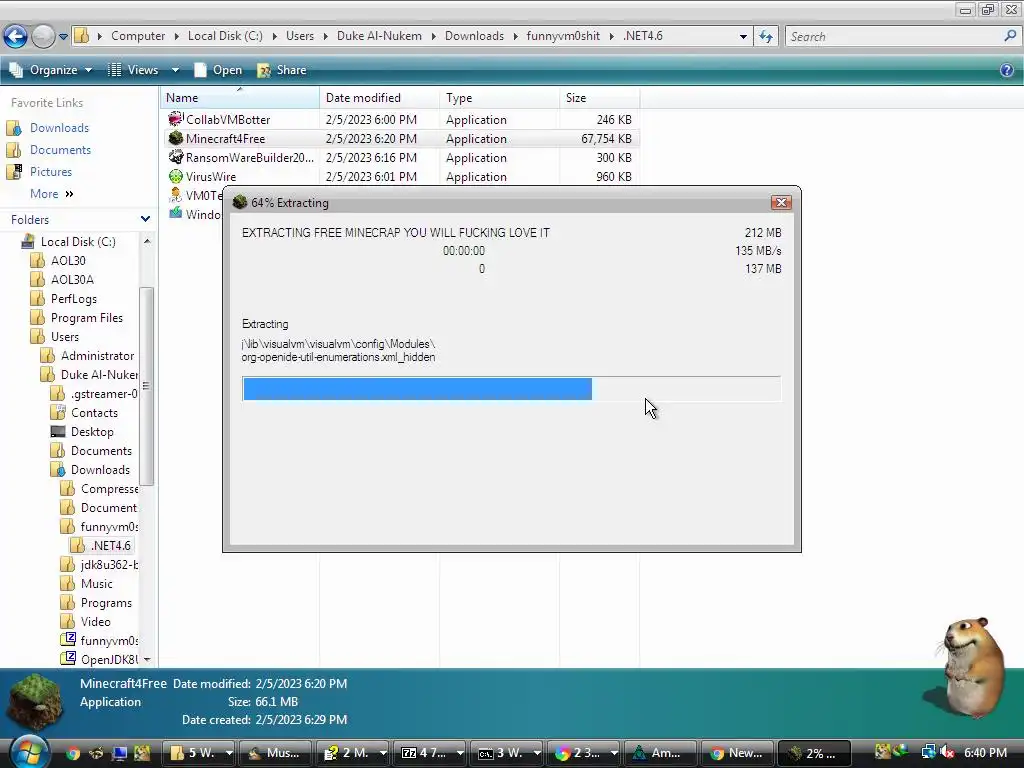Viewport: 1024px width, 768px height.
Task: Click the magnifier search icon
Action: tap(1010, 36)
